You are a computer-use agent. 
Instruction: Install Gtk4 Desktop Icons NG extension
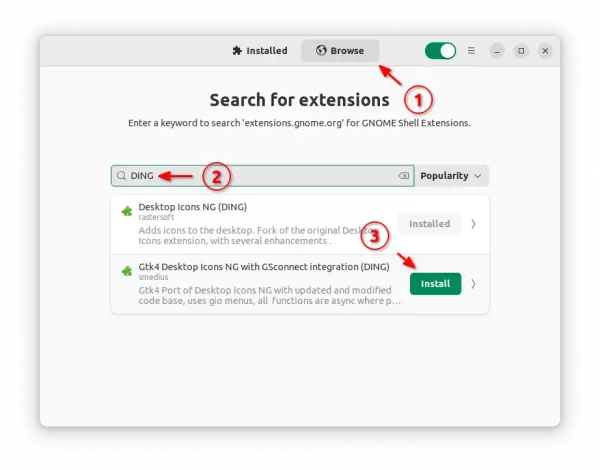click(435, 284)
